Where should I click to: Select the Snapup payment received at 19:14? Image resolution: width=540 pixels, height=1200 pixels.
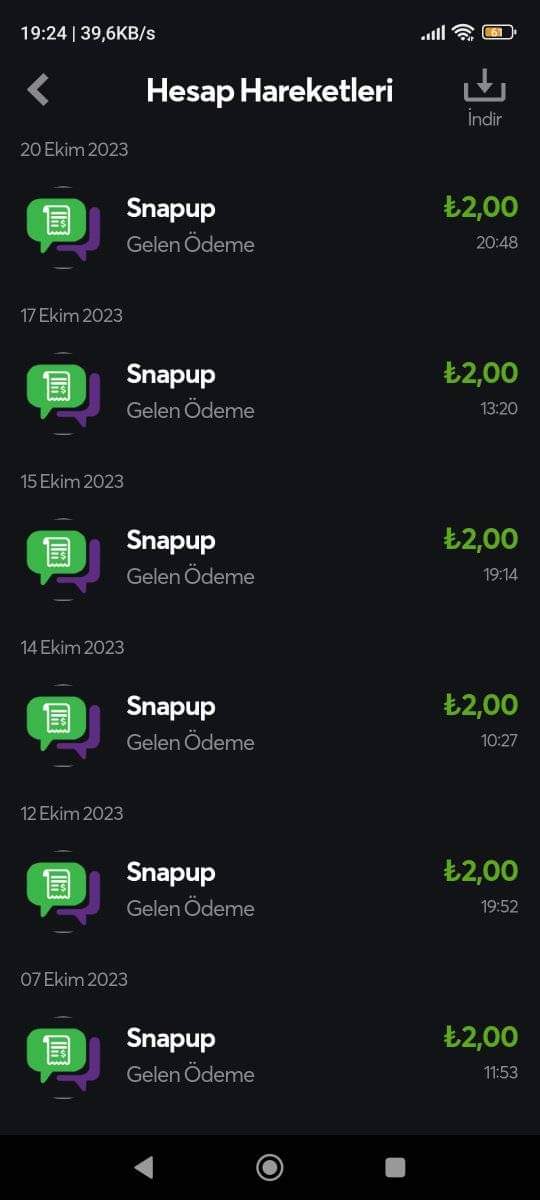pos(270,559)
